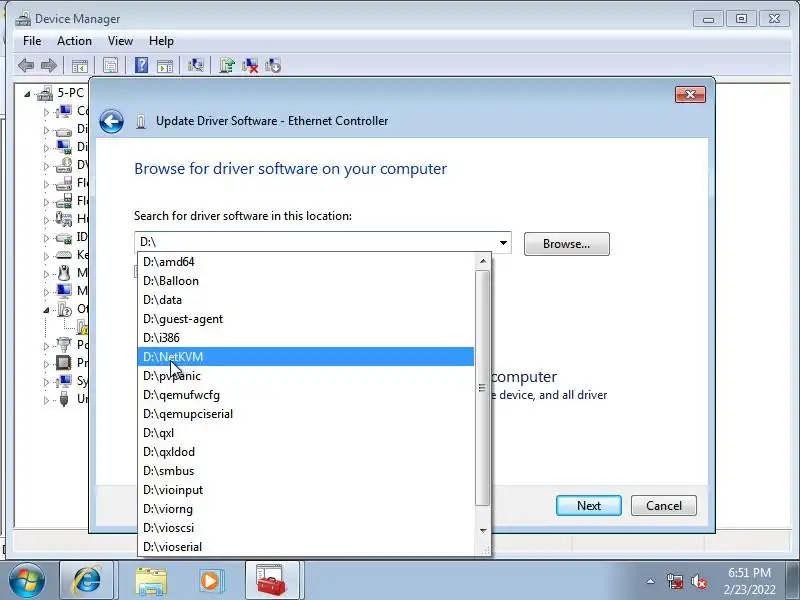The width and height of the screenshot is (800, 600).
Task: Expand the Ports tree node
Action: pyautogui.click(x=46, y=346)
